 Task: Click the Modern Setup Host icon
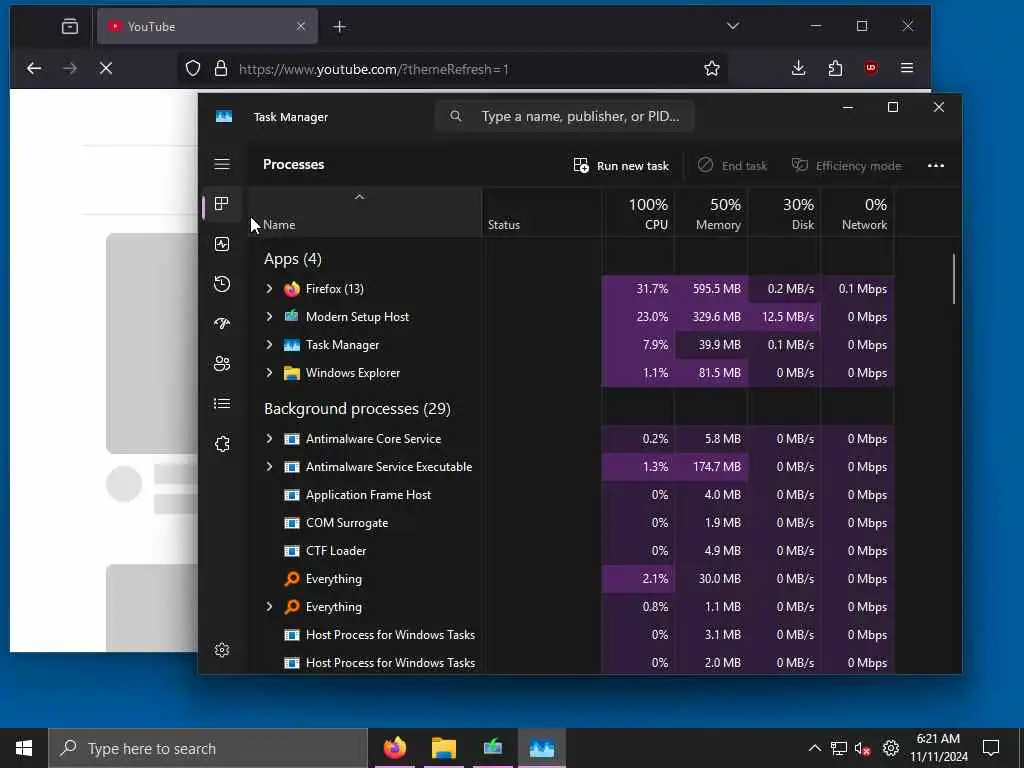292,317
